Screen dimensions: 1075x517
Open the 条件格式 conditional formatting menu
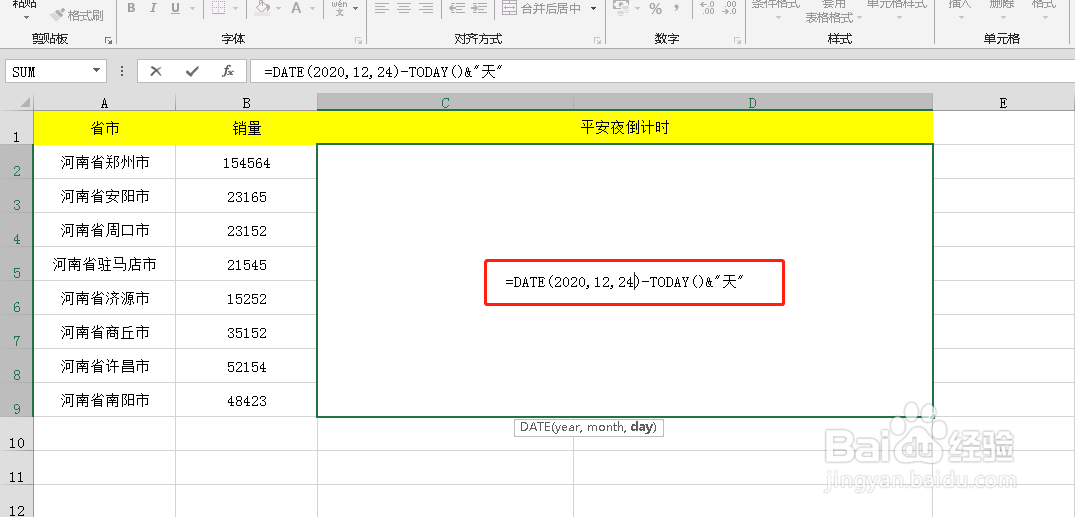[x=775, y=9]
